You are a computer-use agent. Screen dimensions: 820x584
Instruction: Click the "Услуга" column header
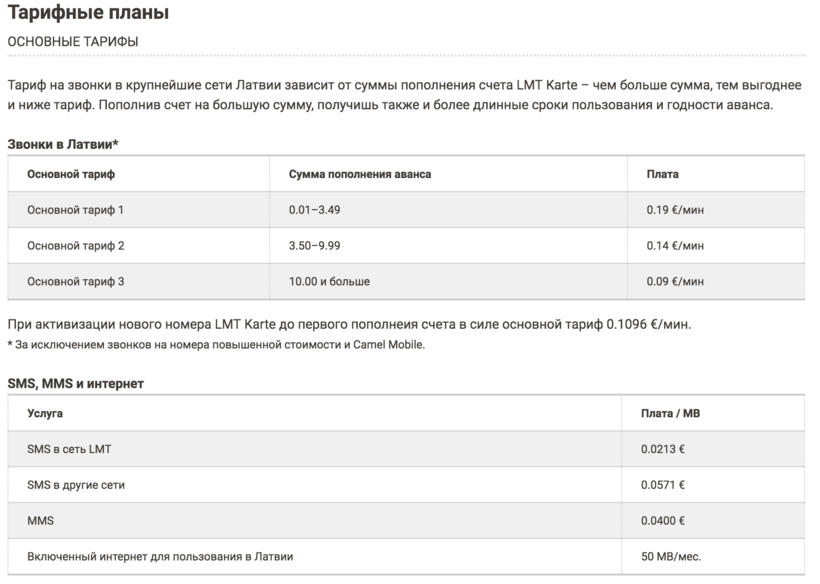pos(45,413)
